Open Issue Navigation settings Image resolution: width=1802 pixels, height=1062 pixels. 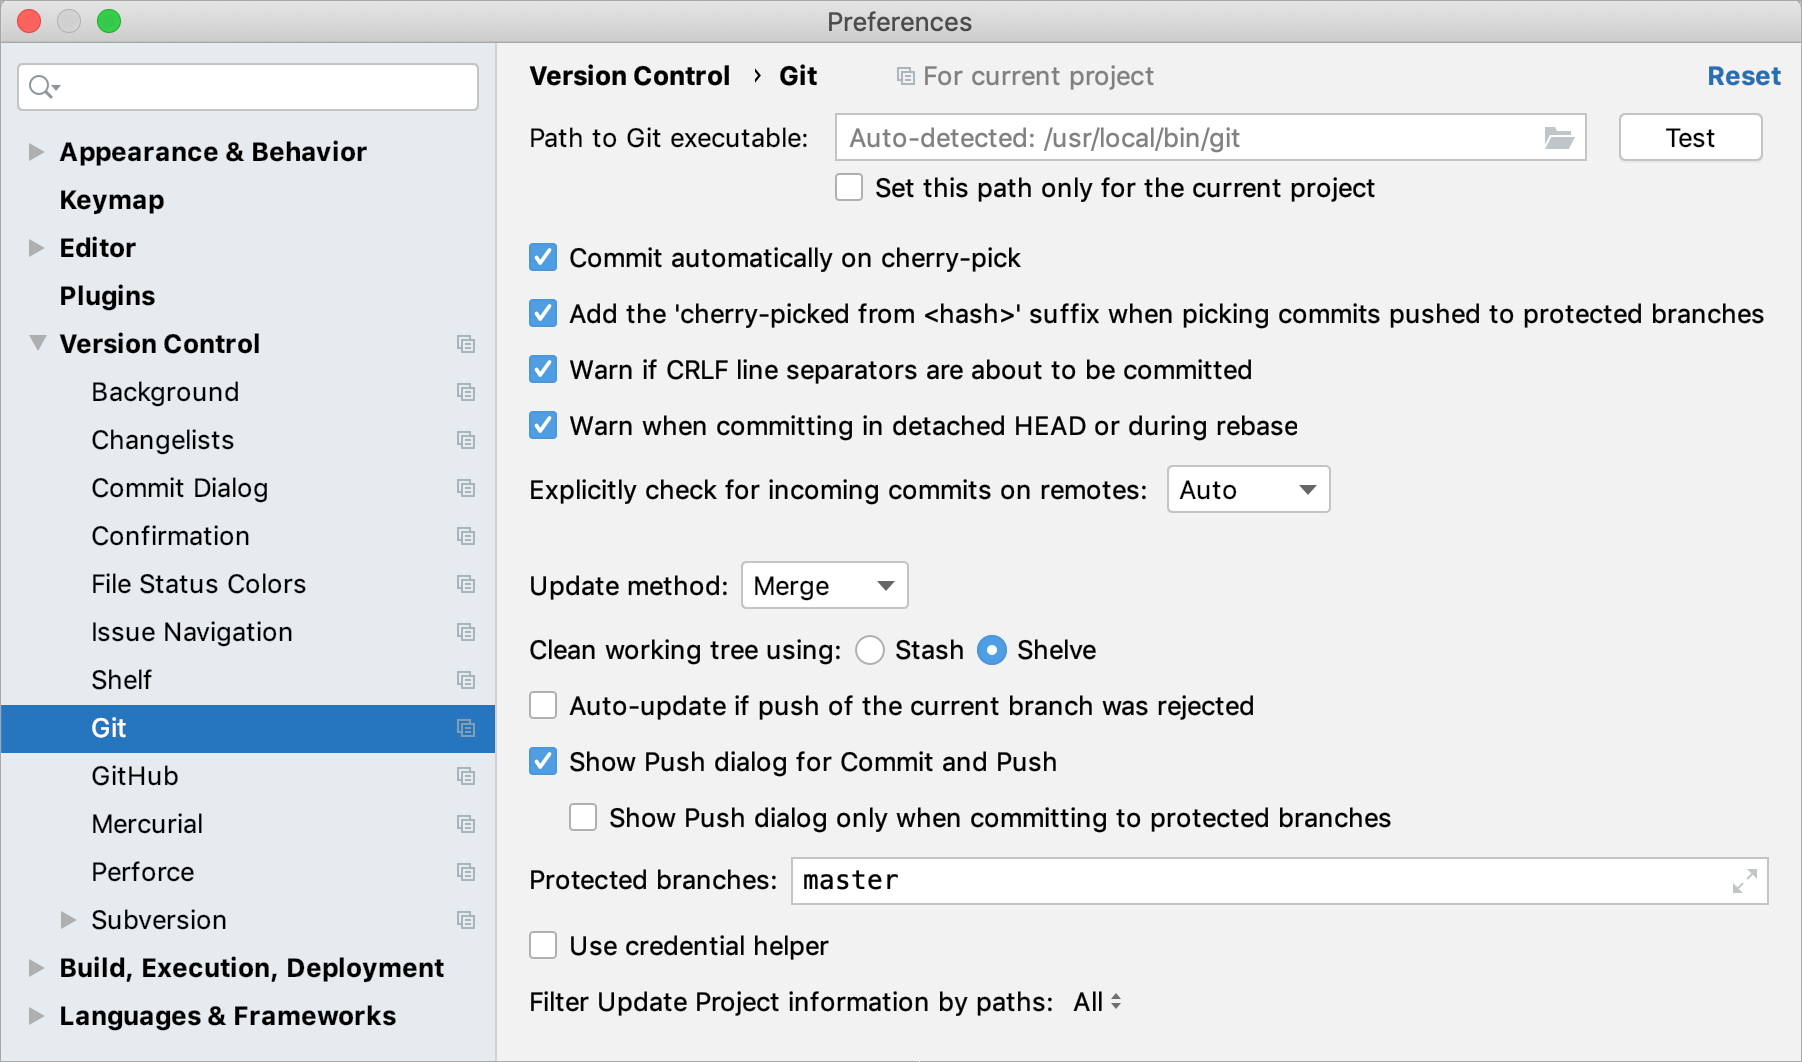192,632
